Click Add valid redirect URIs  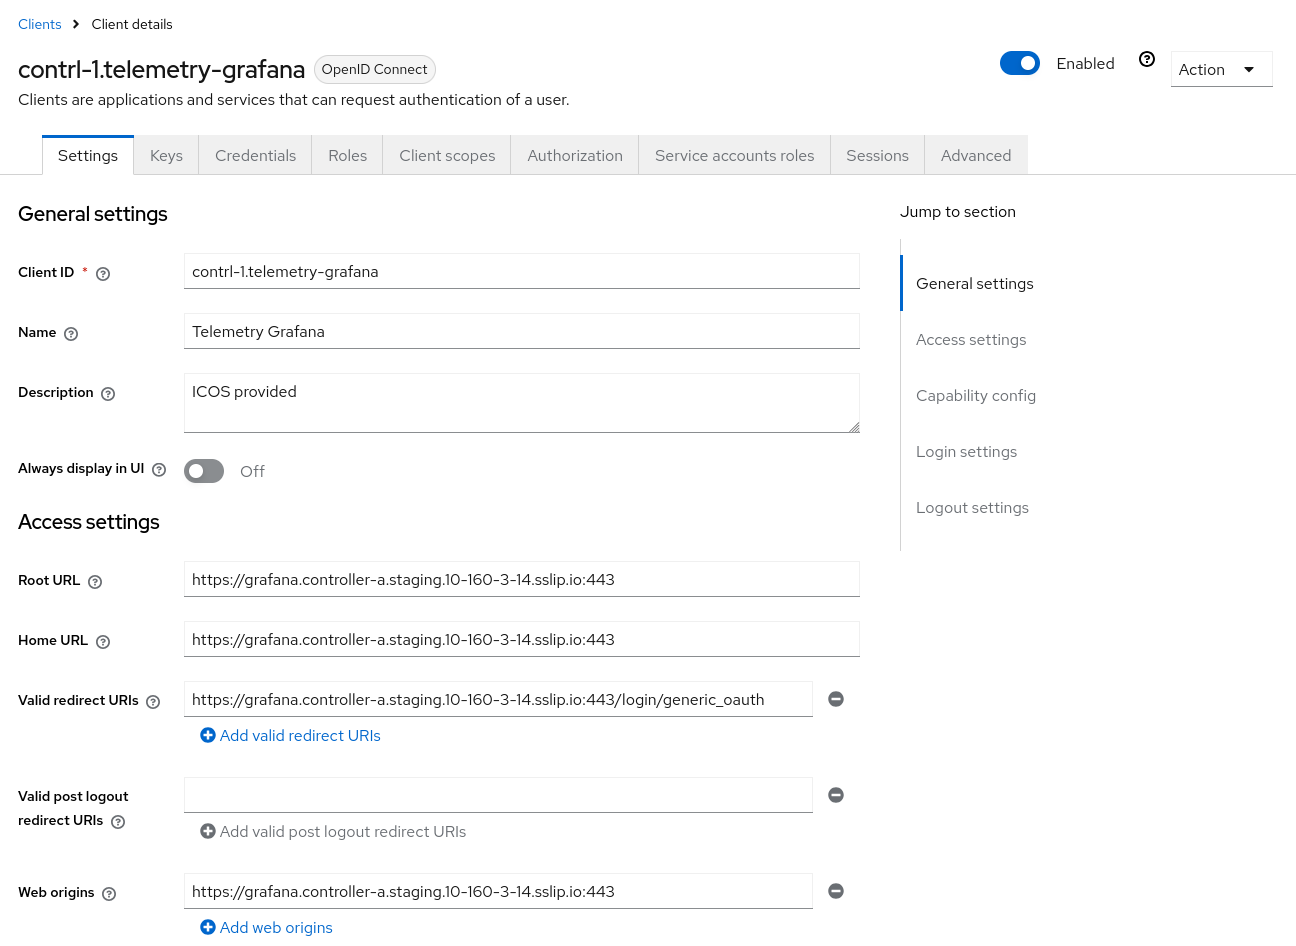[x=290, y=735]
